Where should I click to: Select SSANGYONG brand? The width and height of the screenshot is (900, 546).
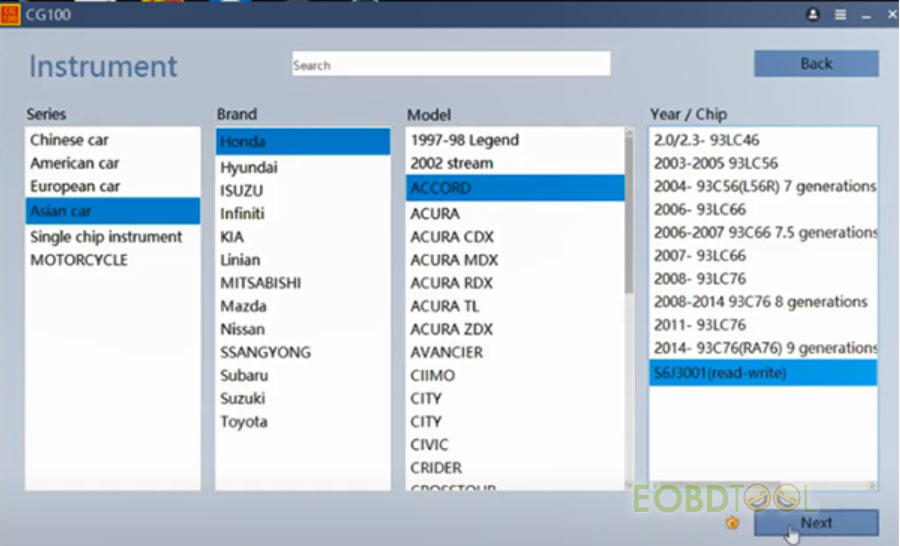point(303,353)
